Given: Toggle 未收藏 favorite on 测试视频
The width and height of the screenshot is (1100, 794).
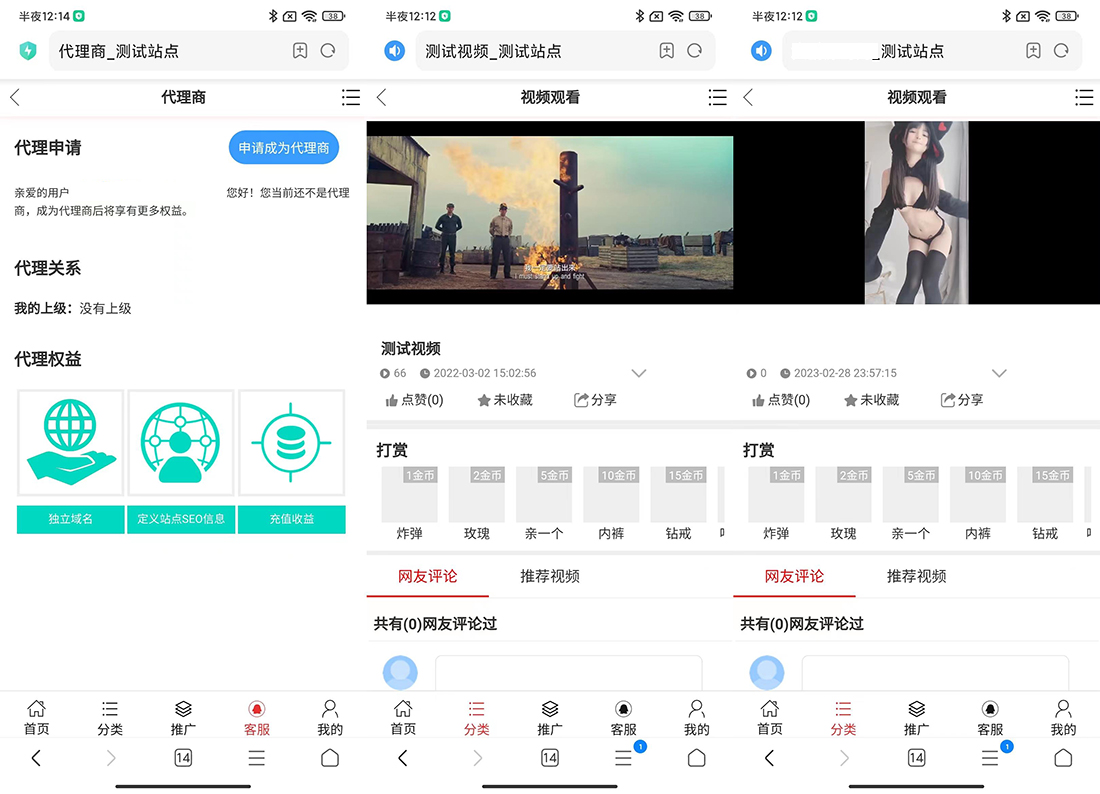Looking at the screenshot, I should tap(505, 400).
